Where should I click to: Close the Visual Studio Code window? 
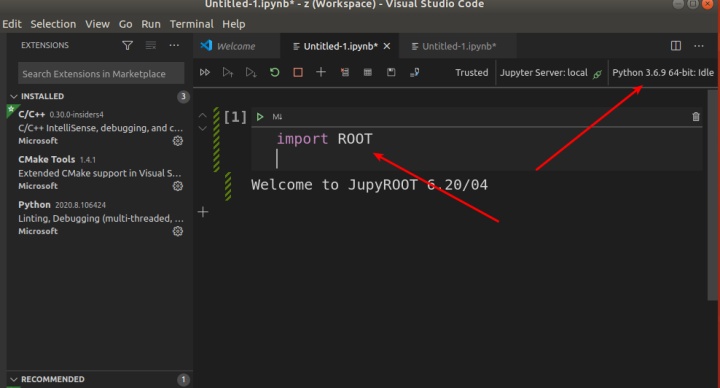[x=708, y=4]
